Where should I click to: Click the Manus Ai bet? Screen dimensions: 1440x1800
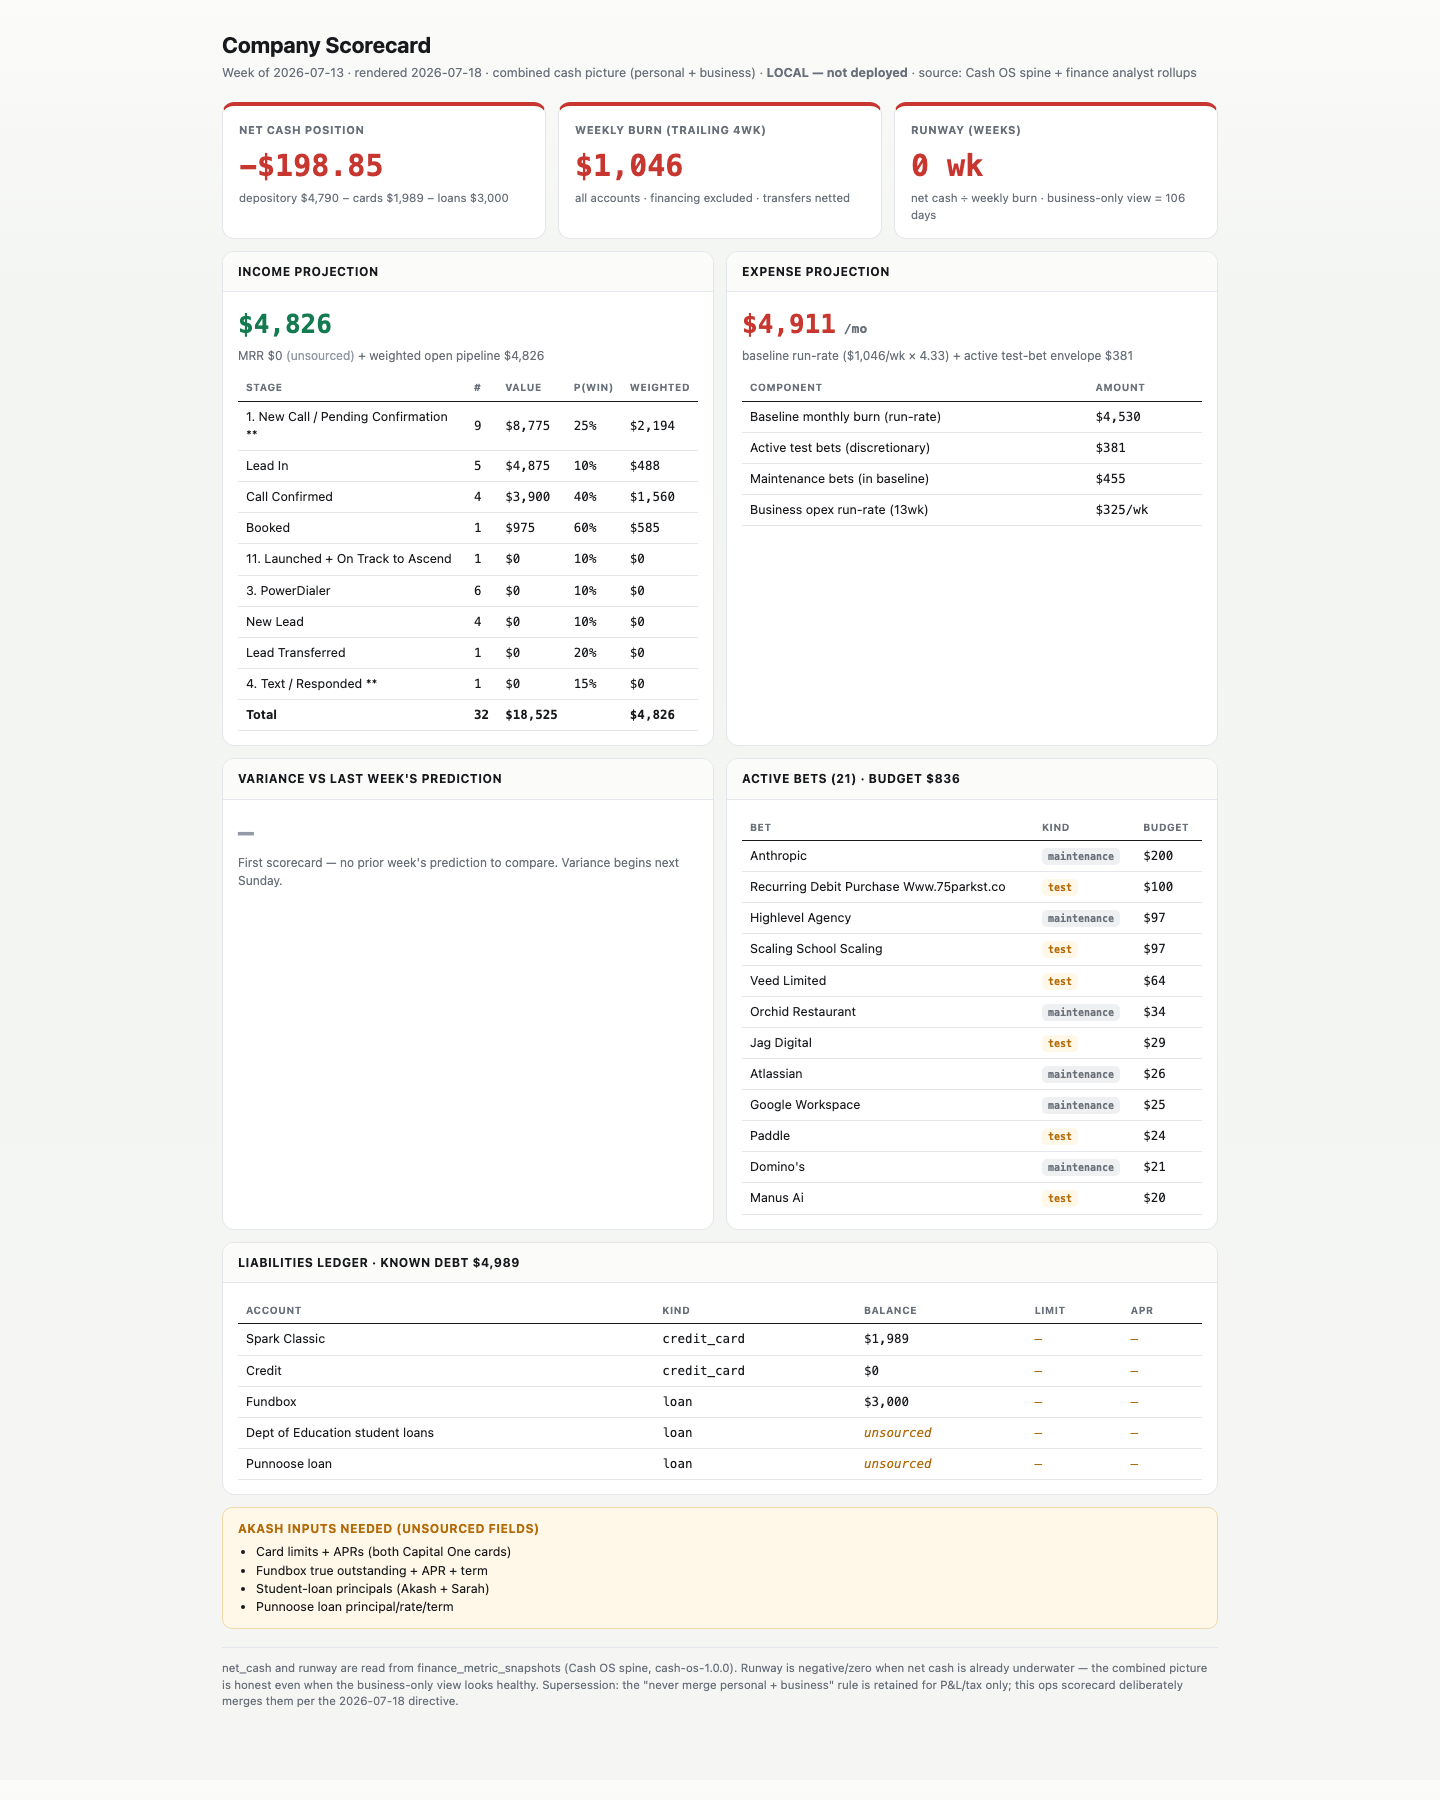pos(777,1198)
